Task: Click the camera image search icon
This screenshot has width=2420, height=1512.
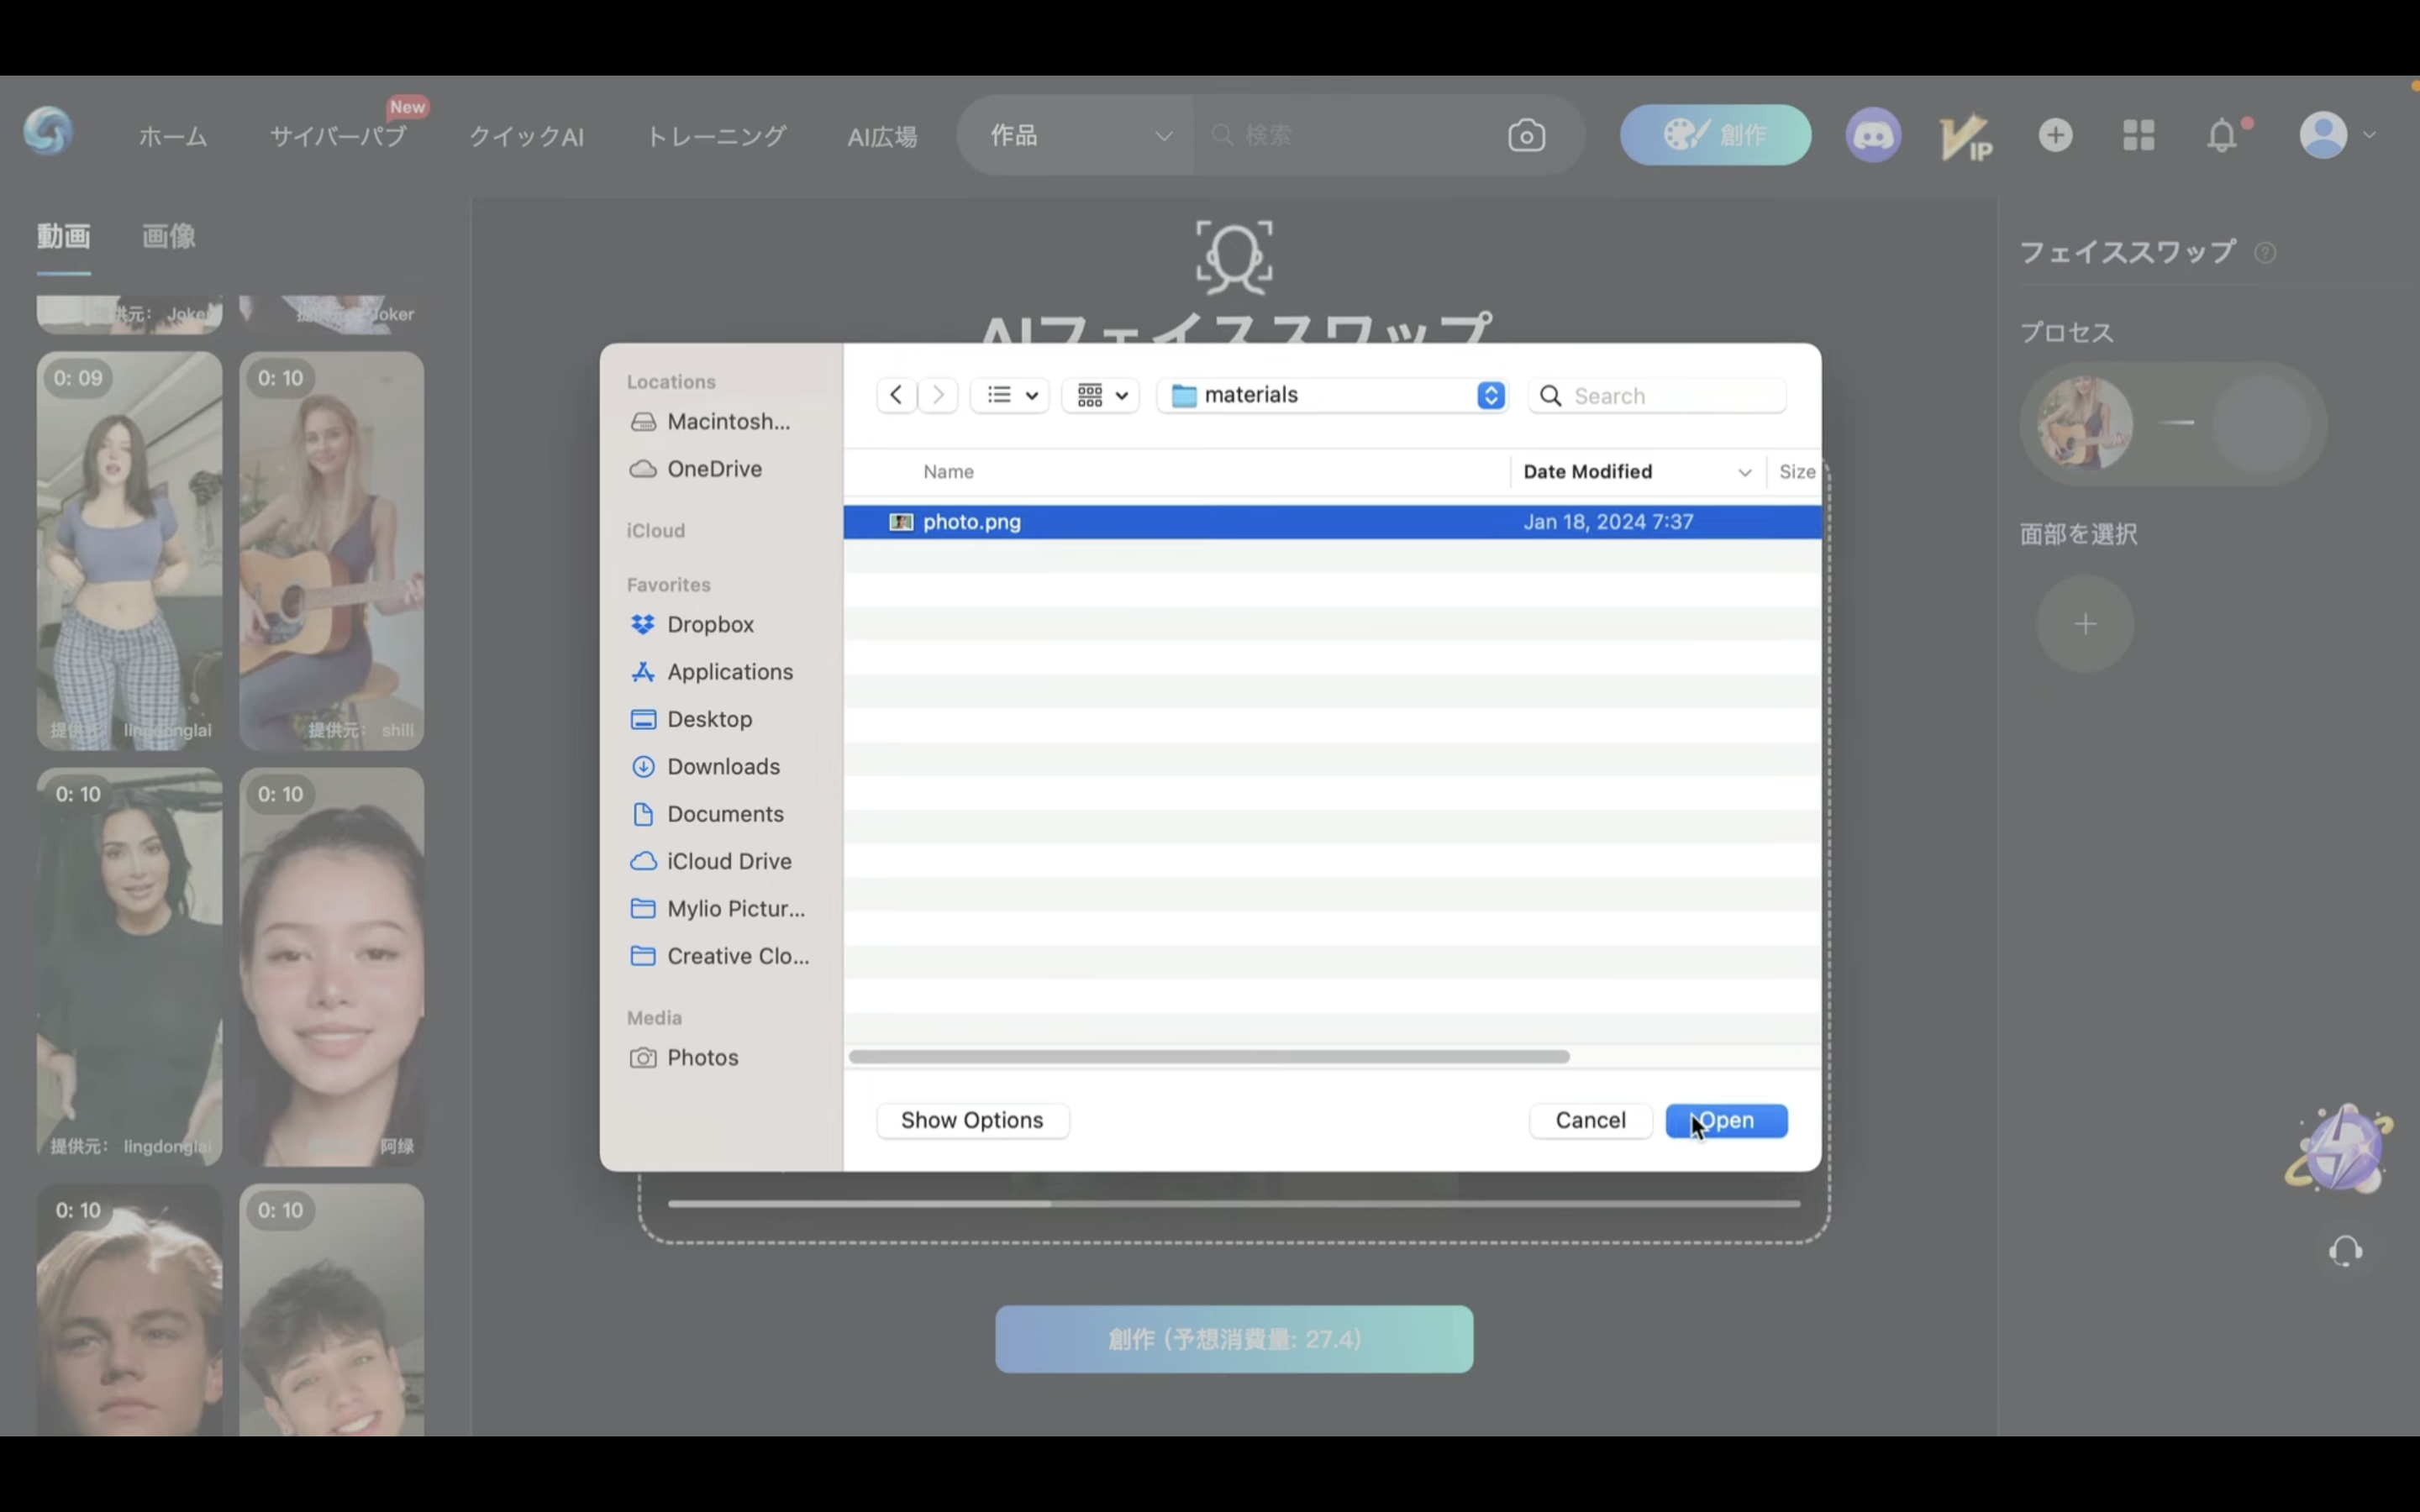Action: [1526, 135]
